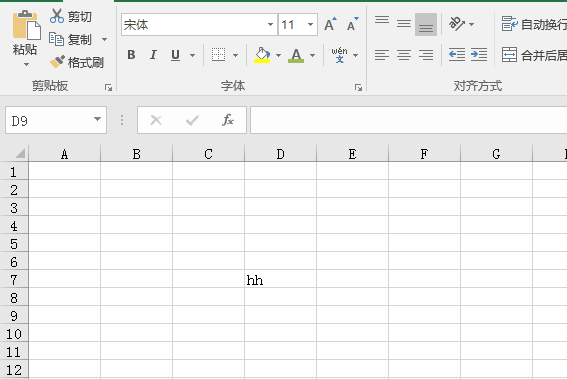The height and width of the screenshot is (379, 567).
Task: Open the font name 宋体 dropdown
Action: (270, 25)
